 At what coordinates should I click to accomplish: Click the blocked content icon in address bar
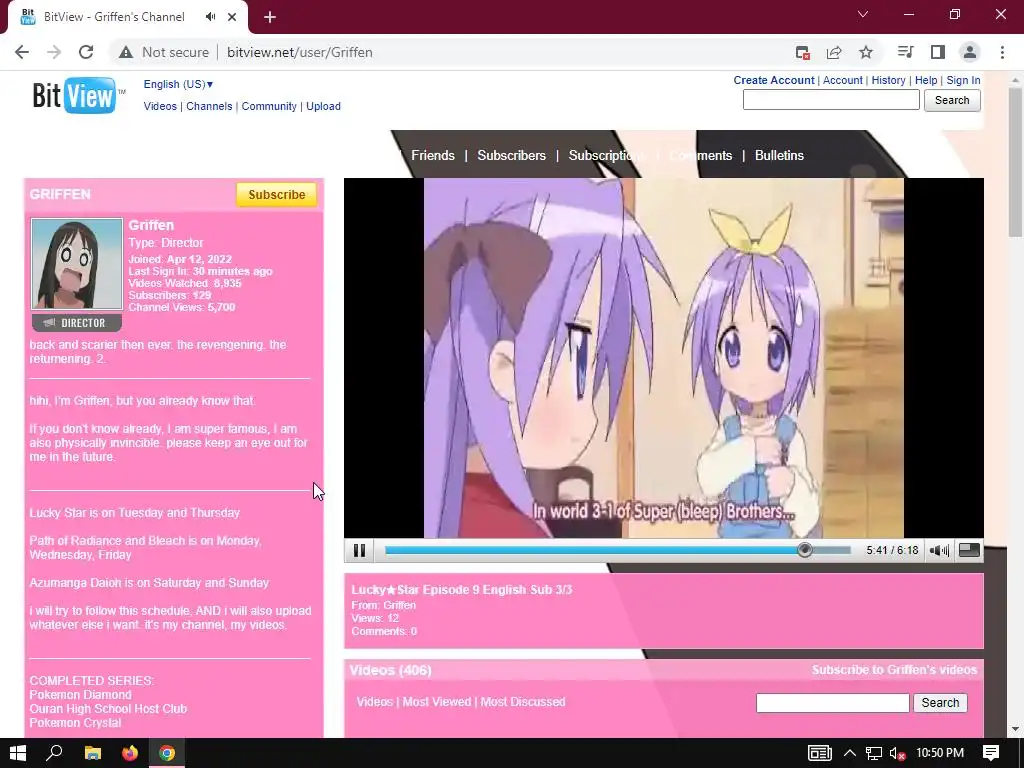click(x=803, y=52)
